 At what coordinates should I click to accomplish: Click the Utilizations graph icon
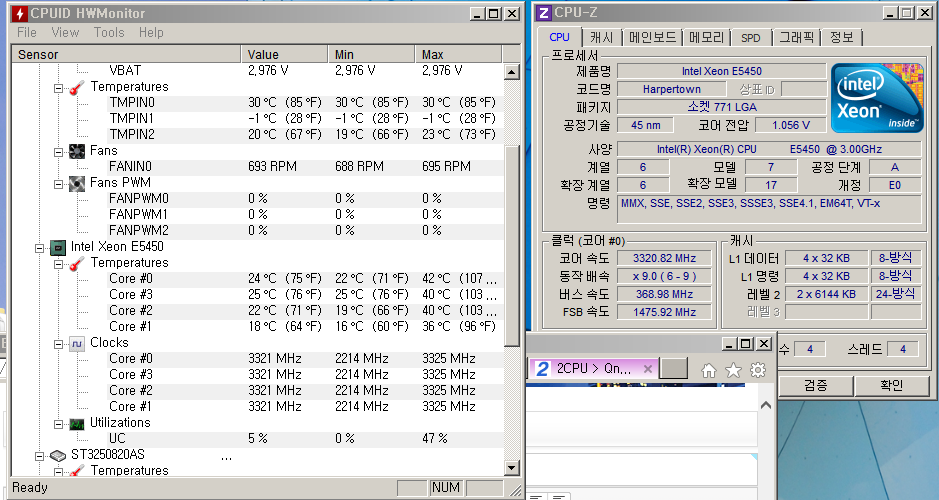pos(77,423)
